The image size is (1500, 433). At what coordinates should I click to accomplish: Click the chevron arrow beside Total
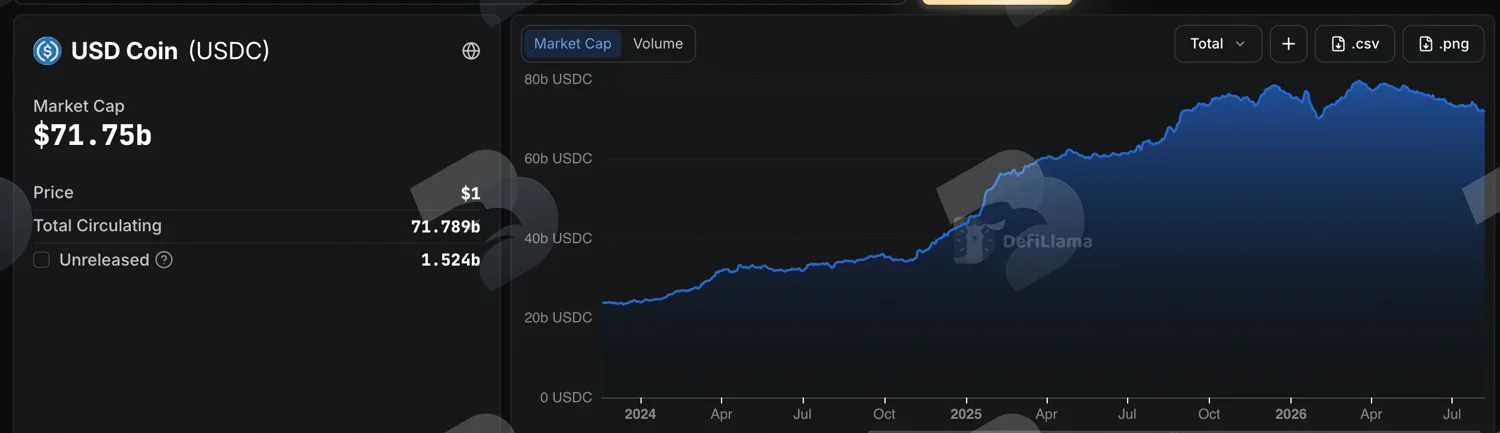(x=1241, y=44)
